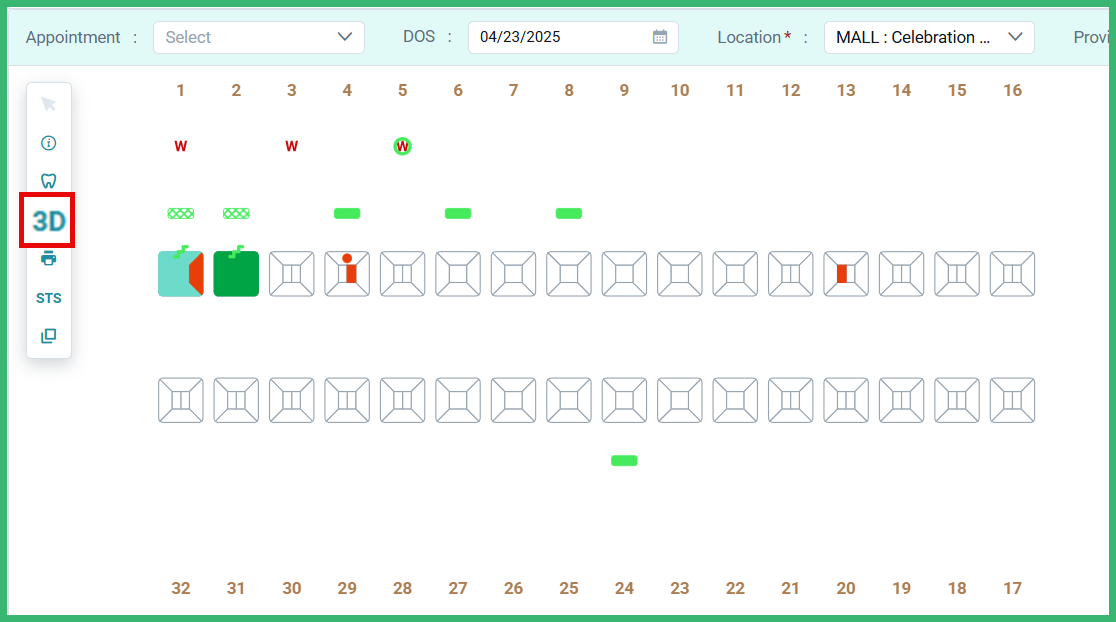Select the teal tooth 1 chart box
The width and height of the screenshot is (1116, 622).
tap(180, 274)
